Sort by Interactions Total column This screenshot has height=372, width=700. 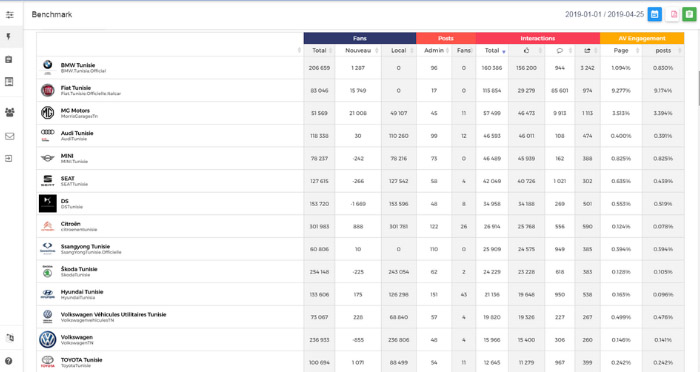492,50
